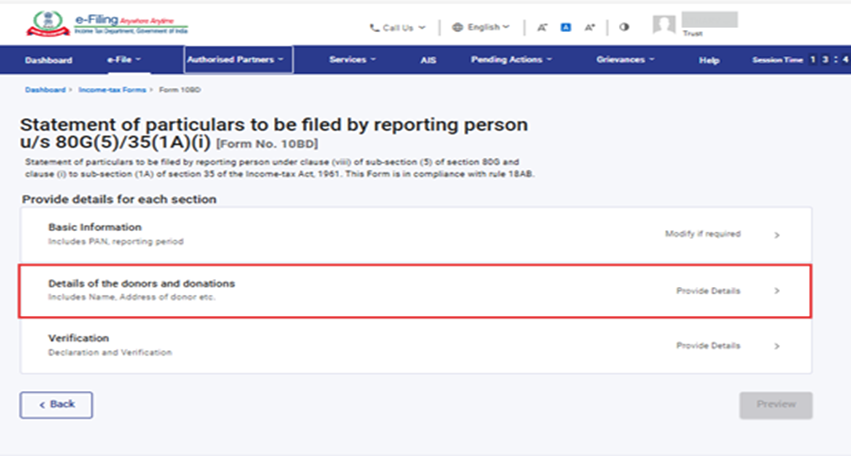Click the Back button
Image resolution: width=851 pixels, height=456 pixels.
(x=56, y=404)
